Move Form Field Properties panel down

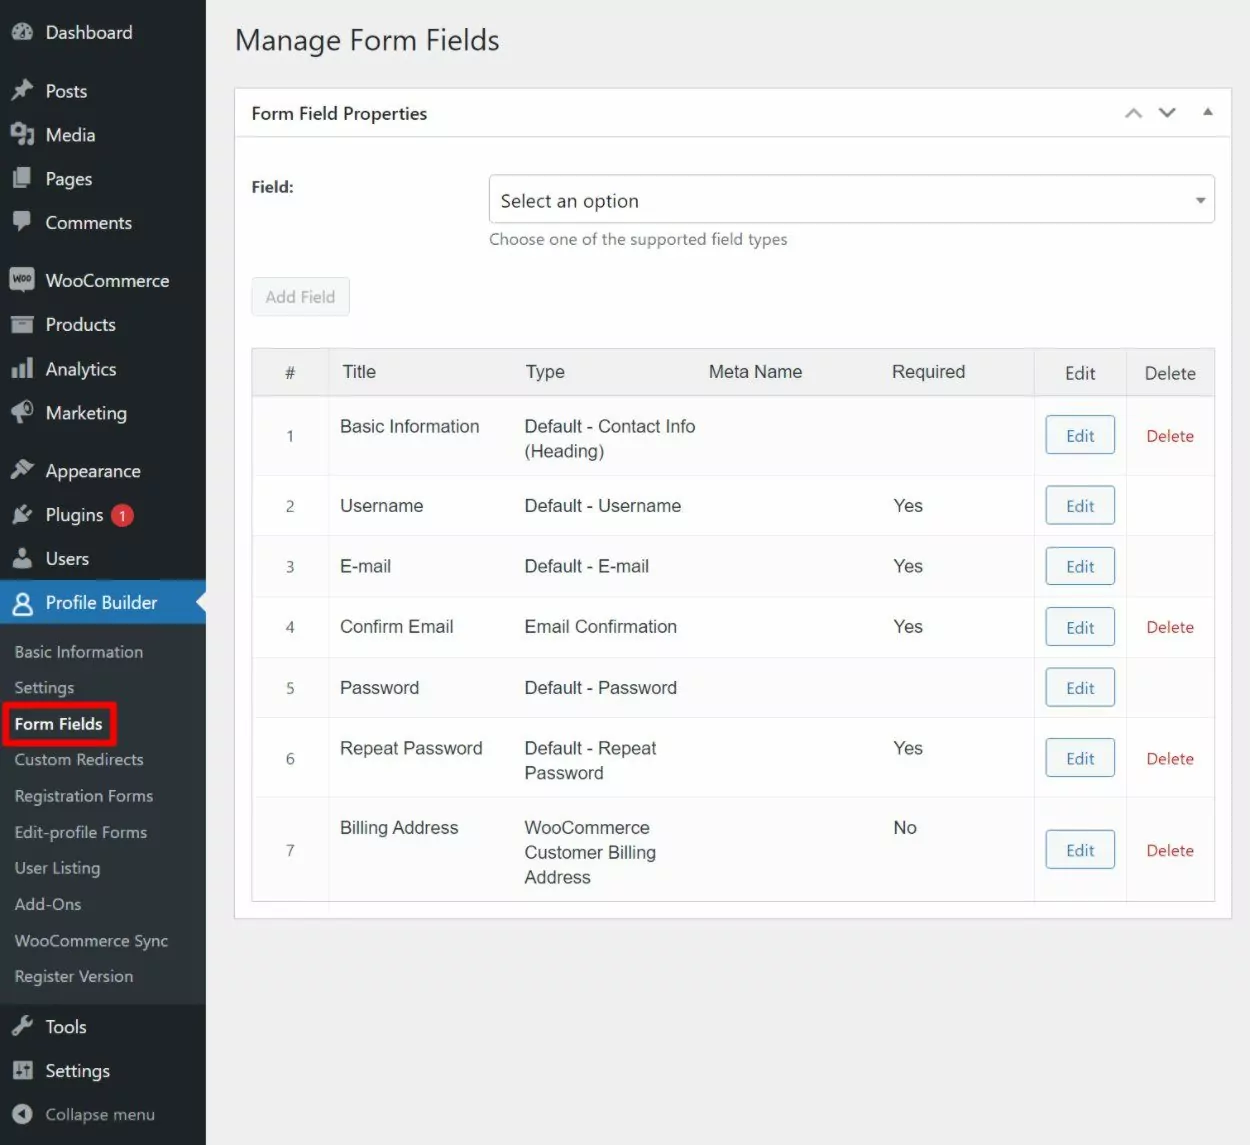1167,113
